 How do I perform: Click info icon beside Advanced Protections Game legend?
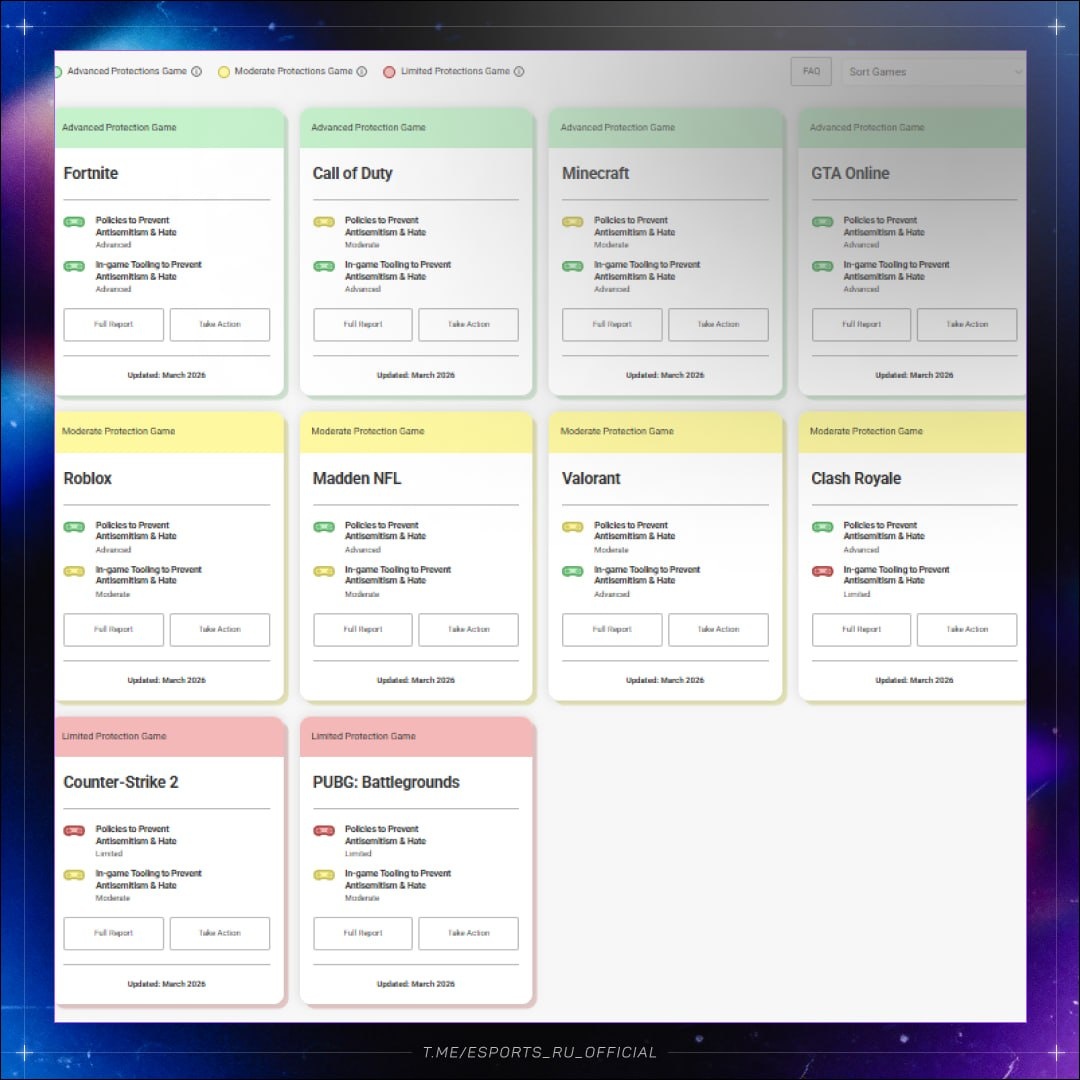196,72
